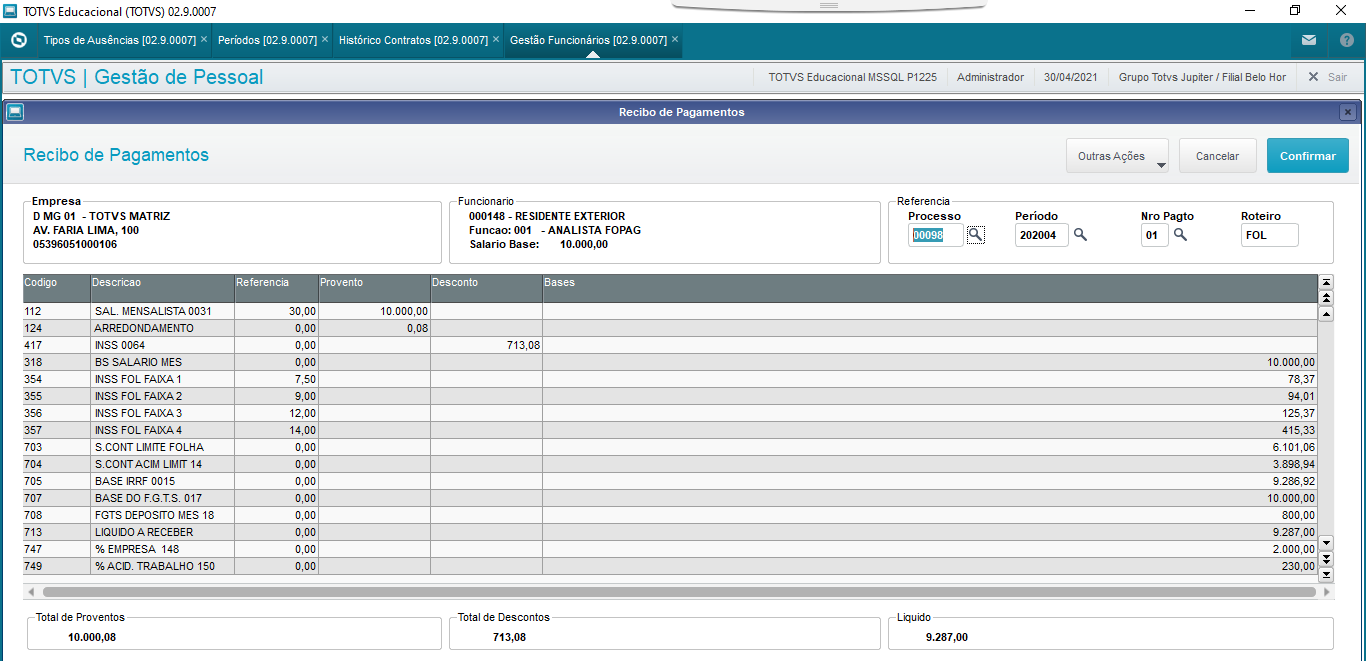
Task: Open the mail envelope icon in header
Action: [x=1309, y=41]
